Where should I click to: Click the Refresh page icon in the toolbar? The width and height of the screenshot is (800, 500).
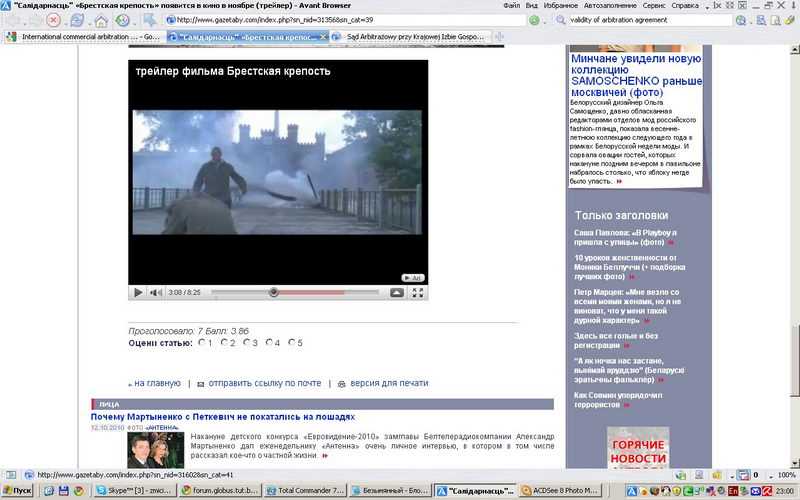[x=77, y=20]
